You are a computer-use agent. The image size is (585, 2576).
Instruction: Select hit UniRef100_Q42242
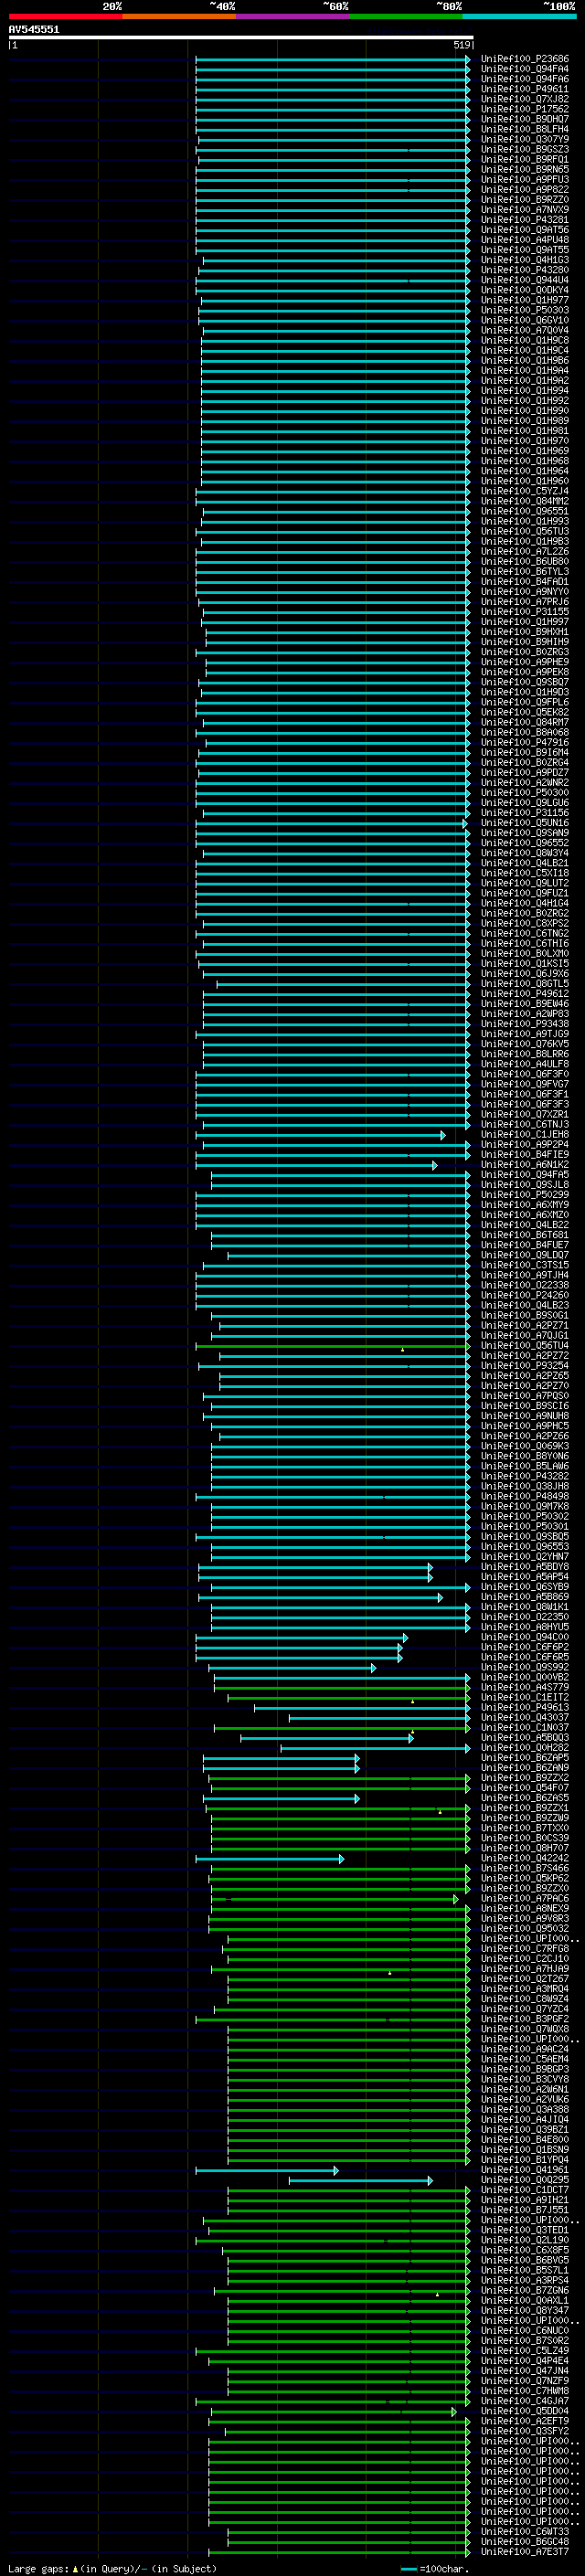click(x=524, y=1858)
